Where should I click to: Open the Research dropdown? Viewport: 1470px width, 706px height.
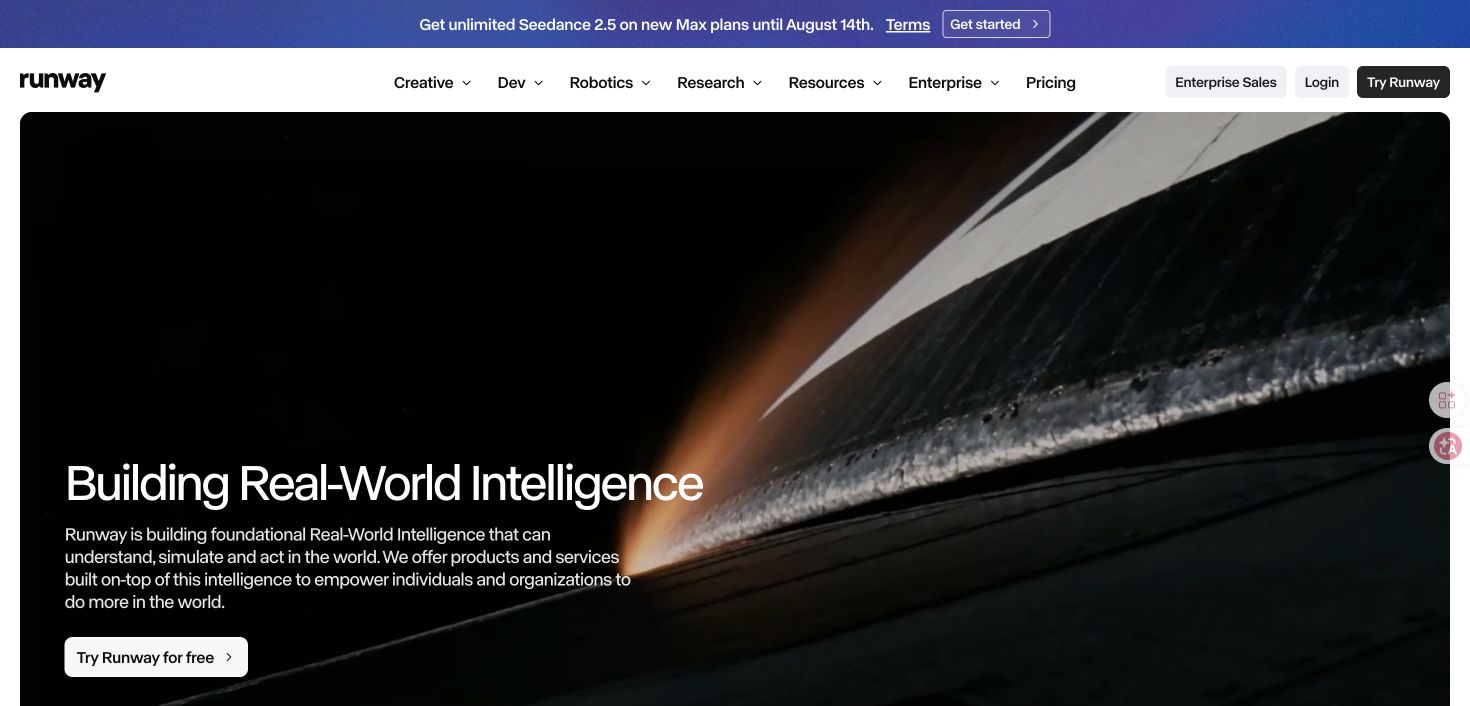click(720, 83)
